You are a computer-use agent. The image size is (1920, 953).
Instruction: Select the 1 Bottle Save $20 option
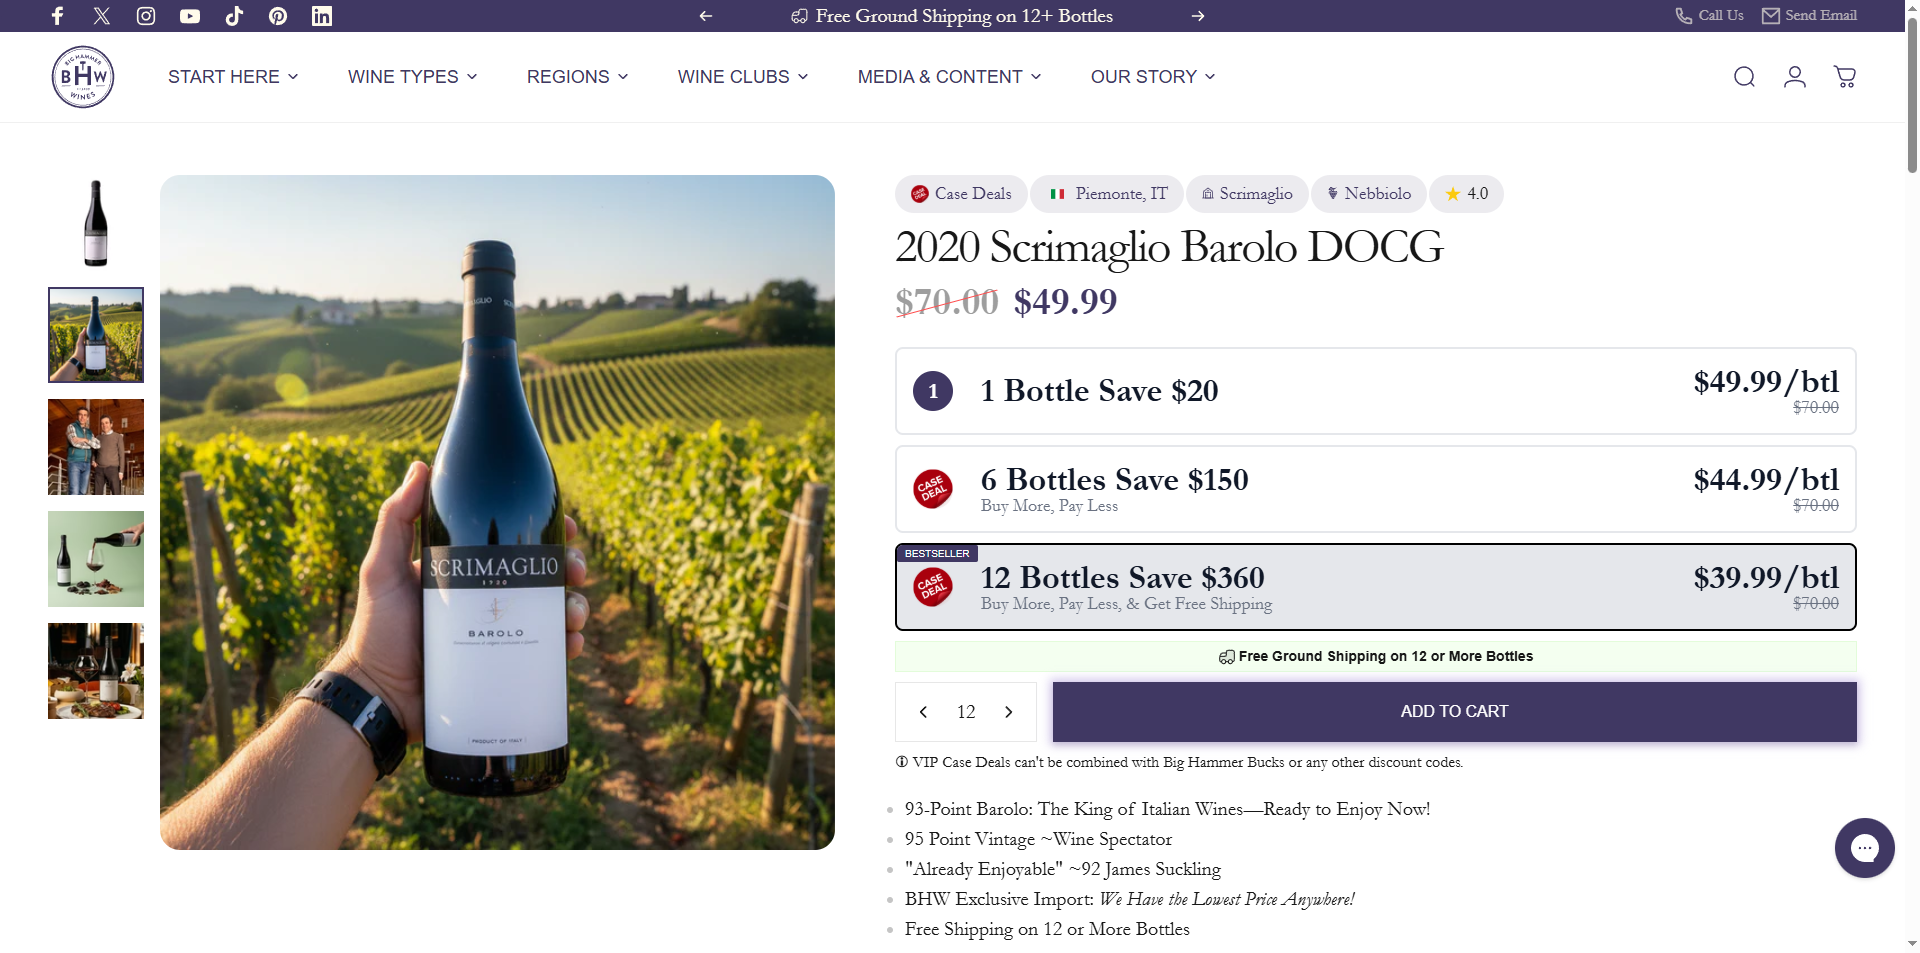coord(1375,391)
